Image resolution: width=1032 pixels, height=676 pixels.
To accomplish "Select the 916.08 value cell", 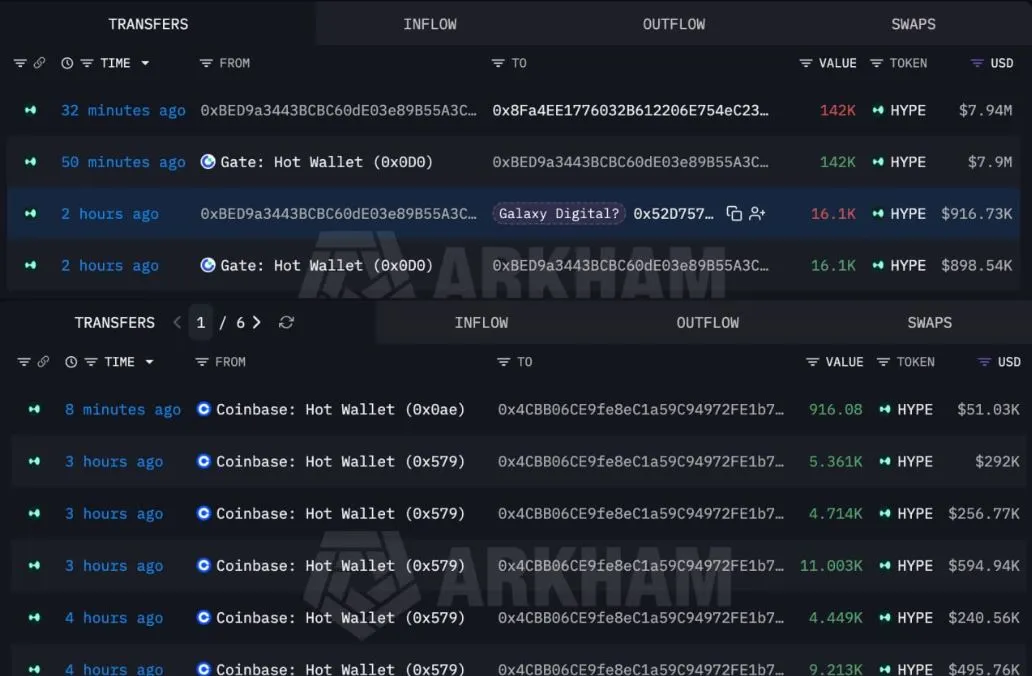I will tap(835, 409).
